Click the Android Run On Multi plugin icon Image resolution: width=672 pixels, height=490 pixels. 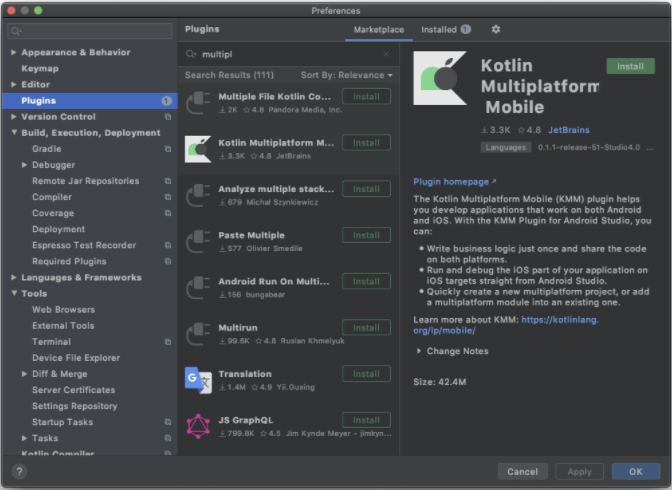tap(198, 288)
